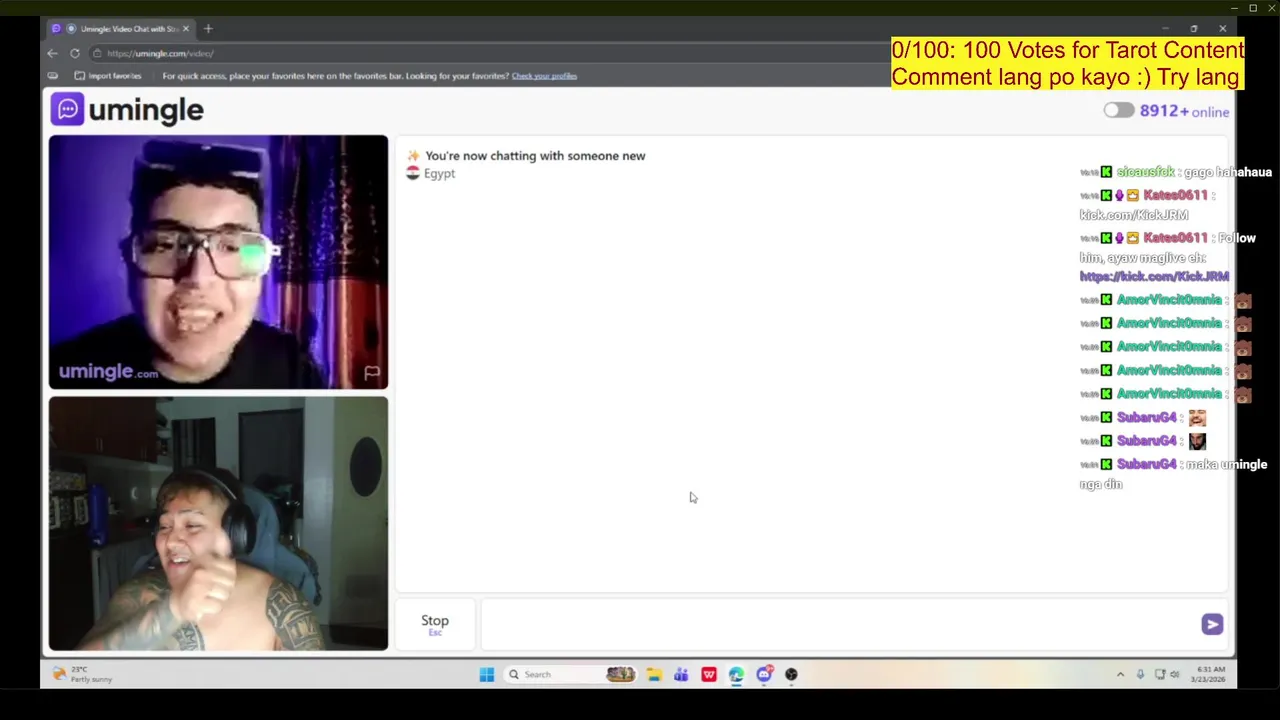This screenshot has width=1280, height=720.
Task: Open the Windows Start menu
Action: coord(486,674)
